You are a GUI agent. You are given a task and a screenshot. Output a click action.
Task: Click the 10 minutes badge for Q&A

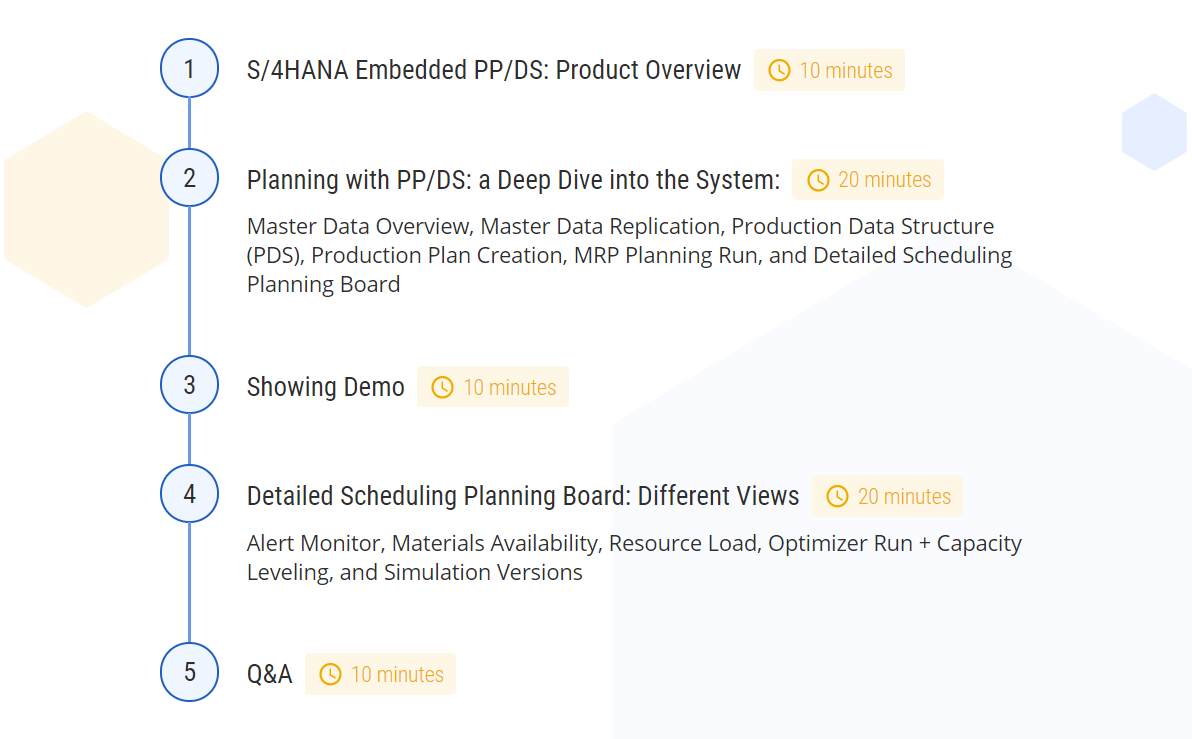(x=380, y=674)
